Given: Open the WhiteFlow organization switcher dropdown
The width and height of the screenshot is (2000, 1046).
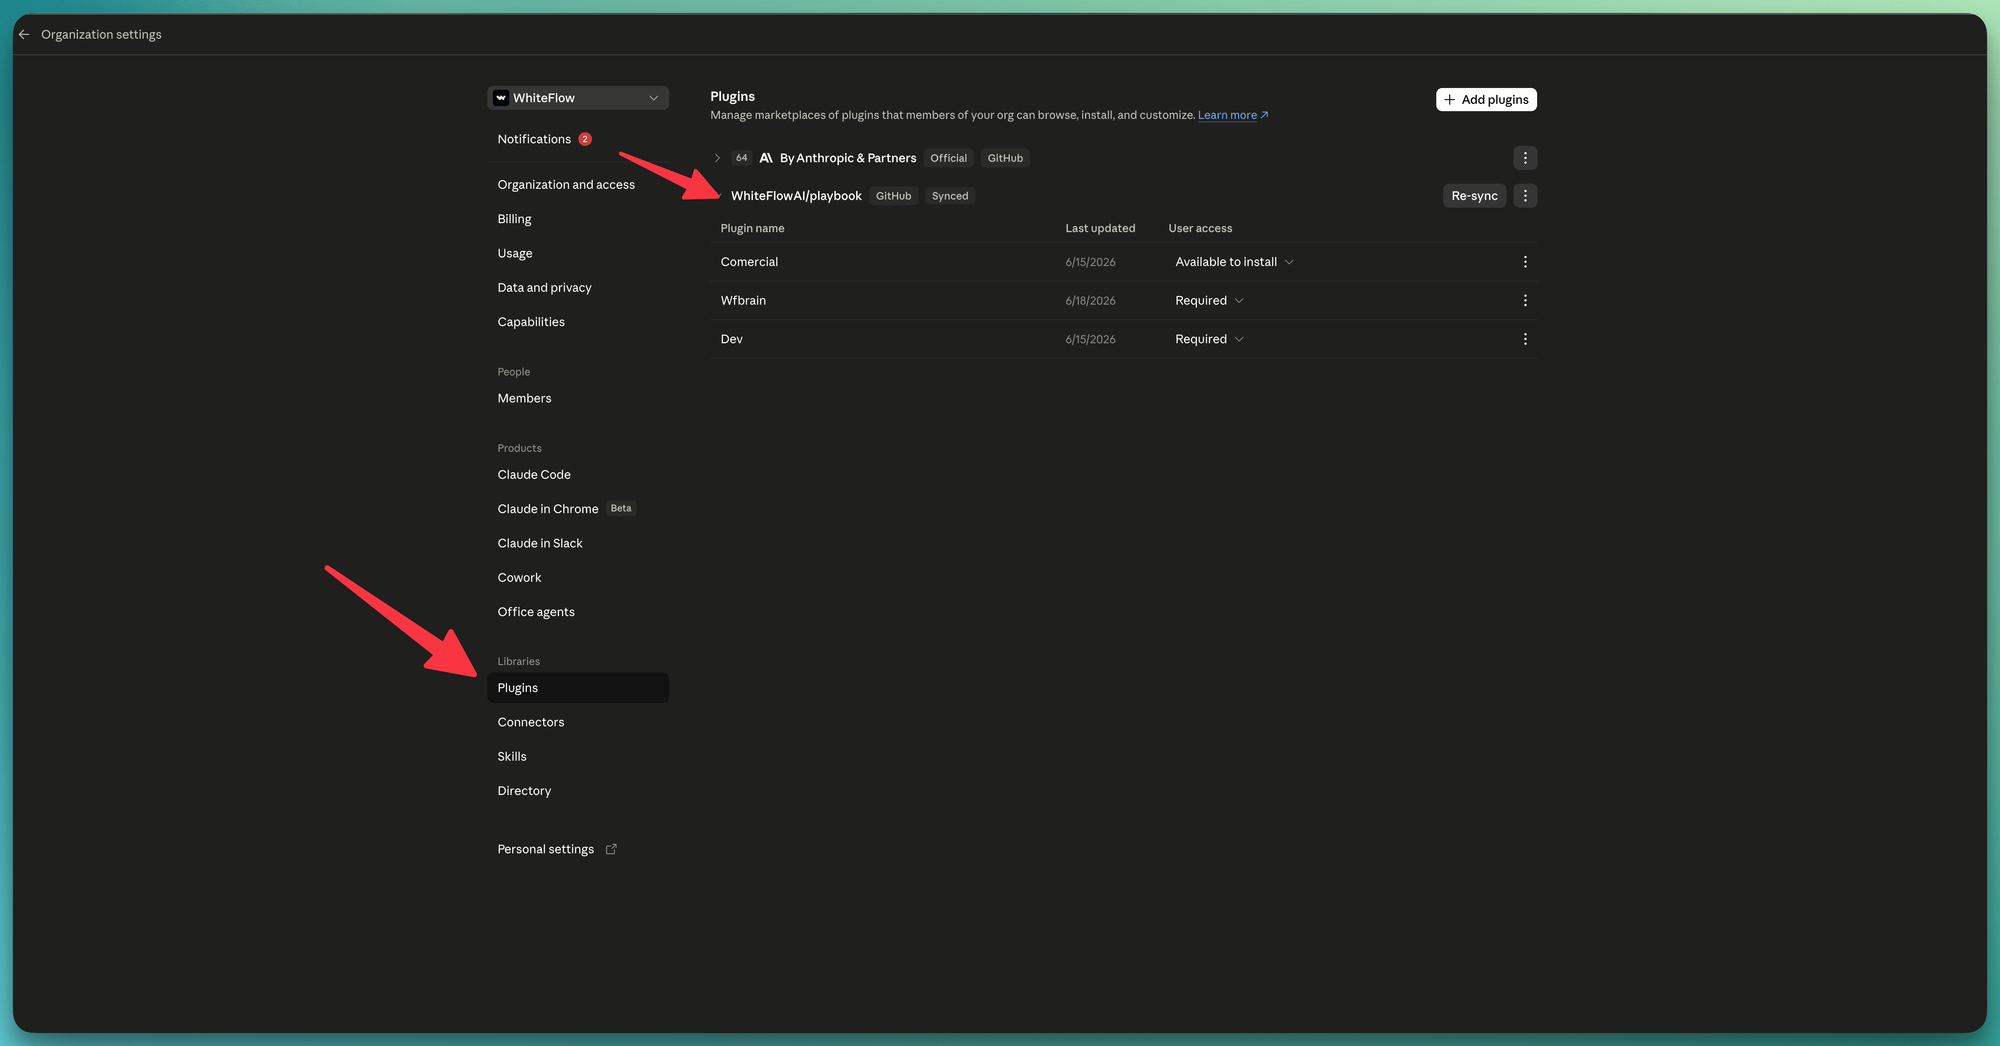Looking at the screenshot, I should [578, 98].
